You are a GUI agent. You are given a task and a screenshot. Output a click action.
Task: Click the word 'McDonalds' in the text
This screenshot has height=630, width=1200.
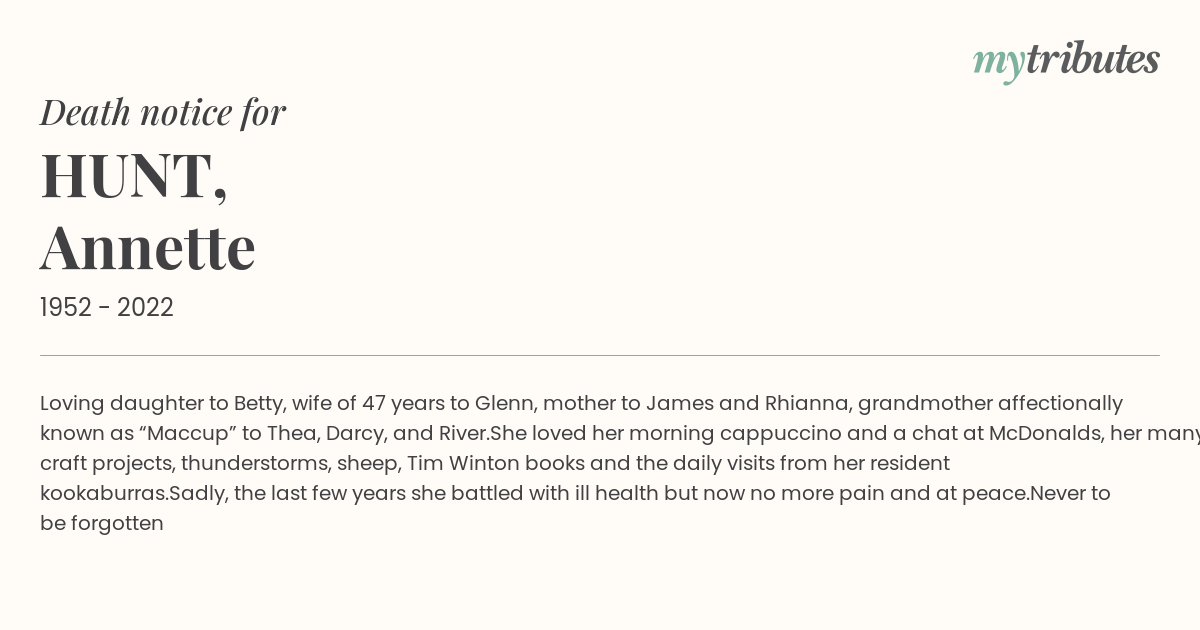(x=1044, y=433)
